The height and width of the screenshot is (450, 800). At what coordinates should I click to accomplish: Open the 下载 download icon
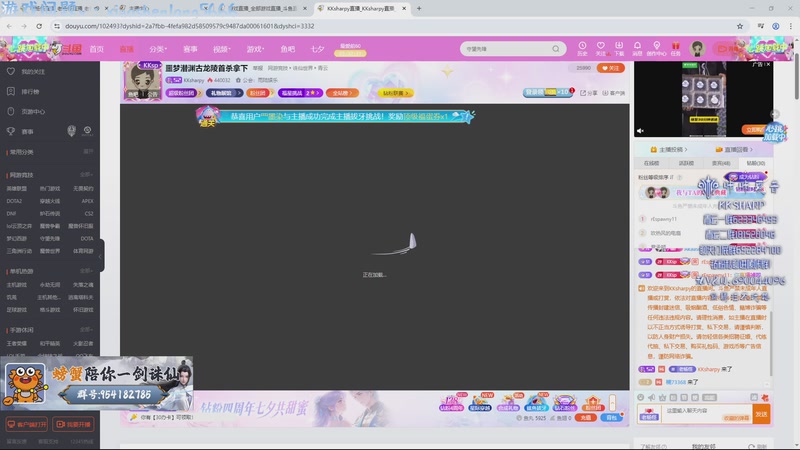pos(619,48)
